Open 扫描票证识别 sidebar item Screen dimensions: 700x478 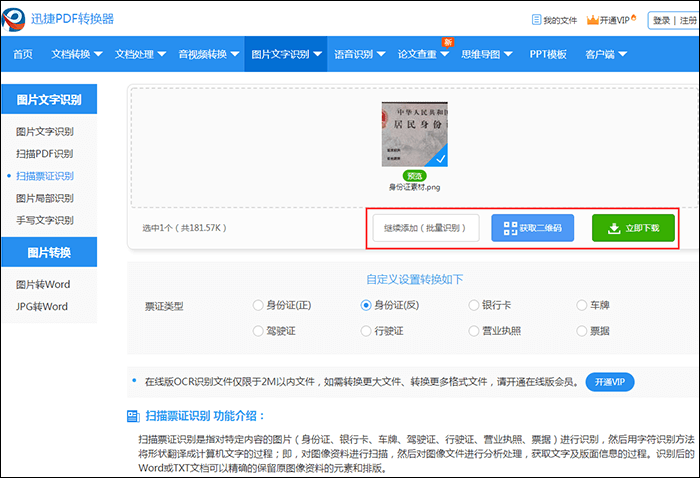click(45, 176)
